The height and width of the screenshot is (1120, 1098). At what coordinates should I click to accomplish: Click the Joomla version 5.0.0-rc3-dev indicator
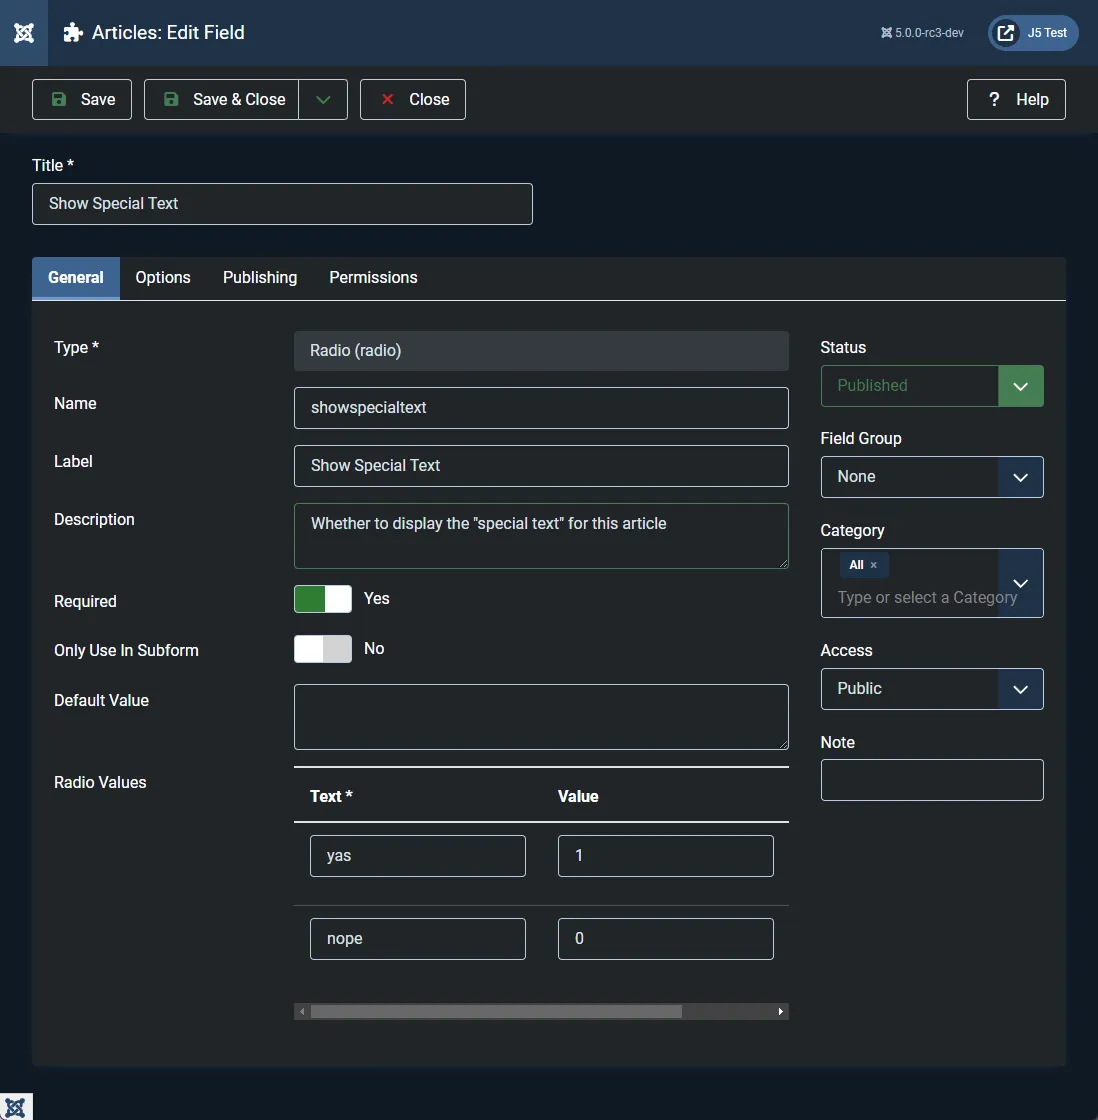tap(922, 33)
